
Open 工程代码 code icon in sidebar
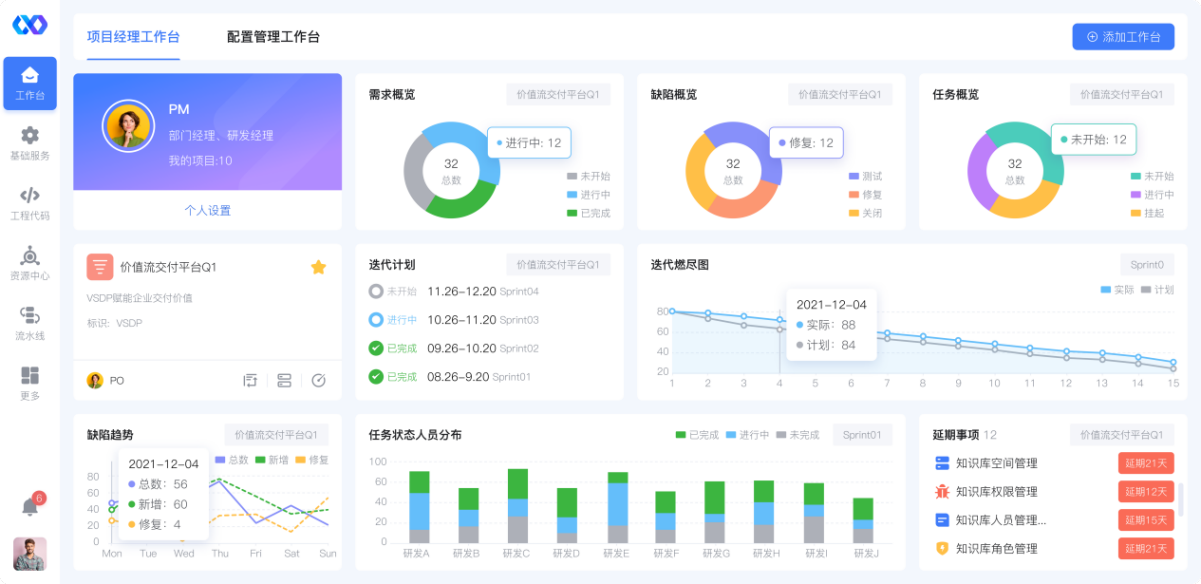[30, 195]
